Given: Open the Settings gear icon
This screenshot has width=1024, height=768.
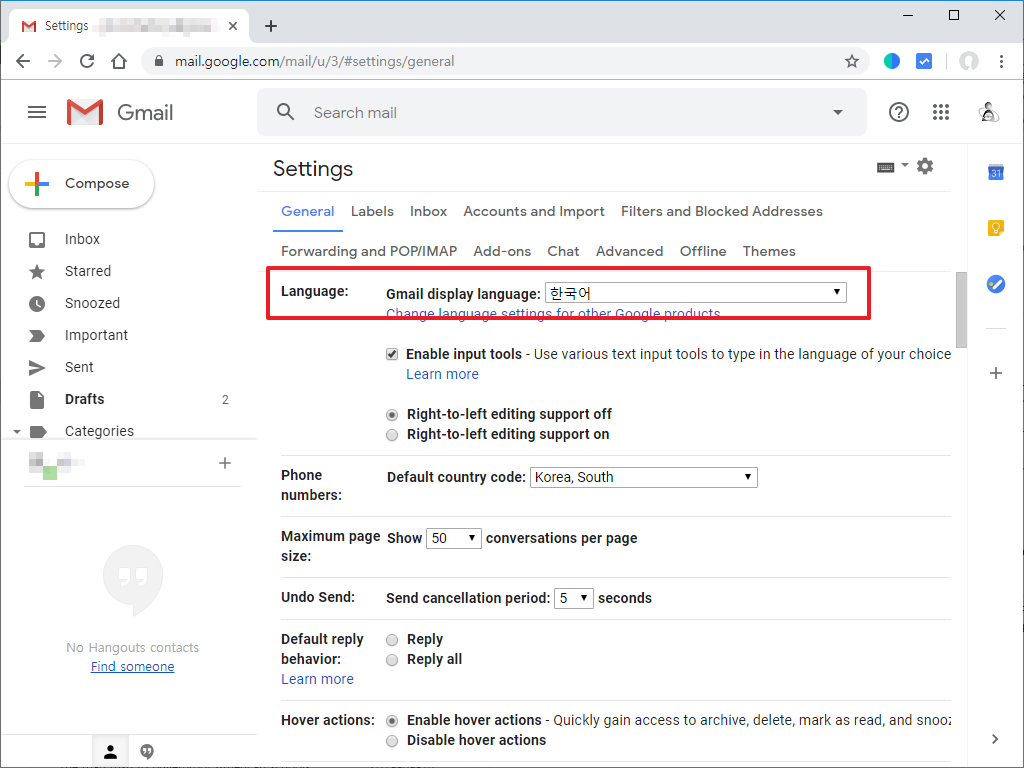Looking at the screenshot, I should point(925,167).
